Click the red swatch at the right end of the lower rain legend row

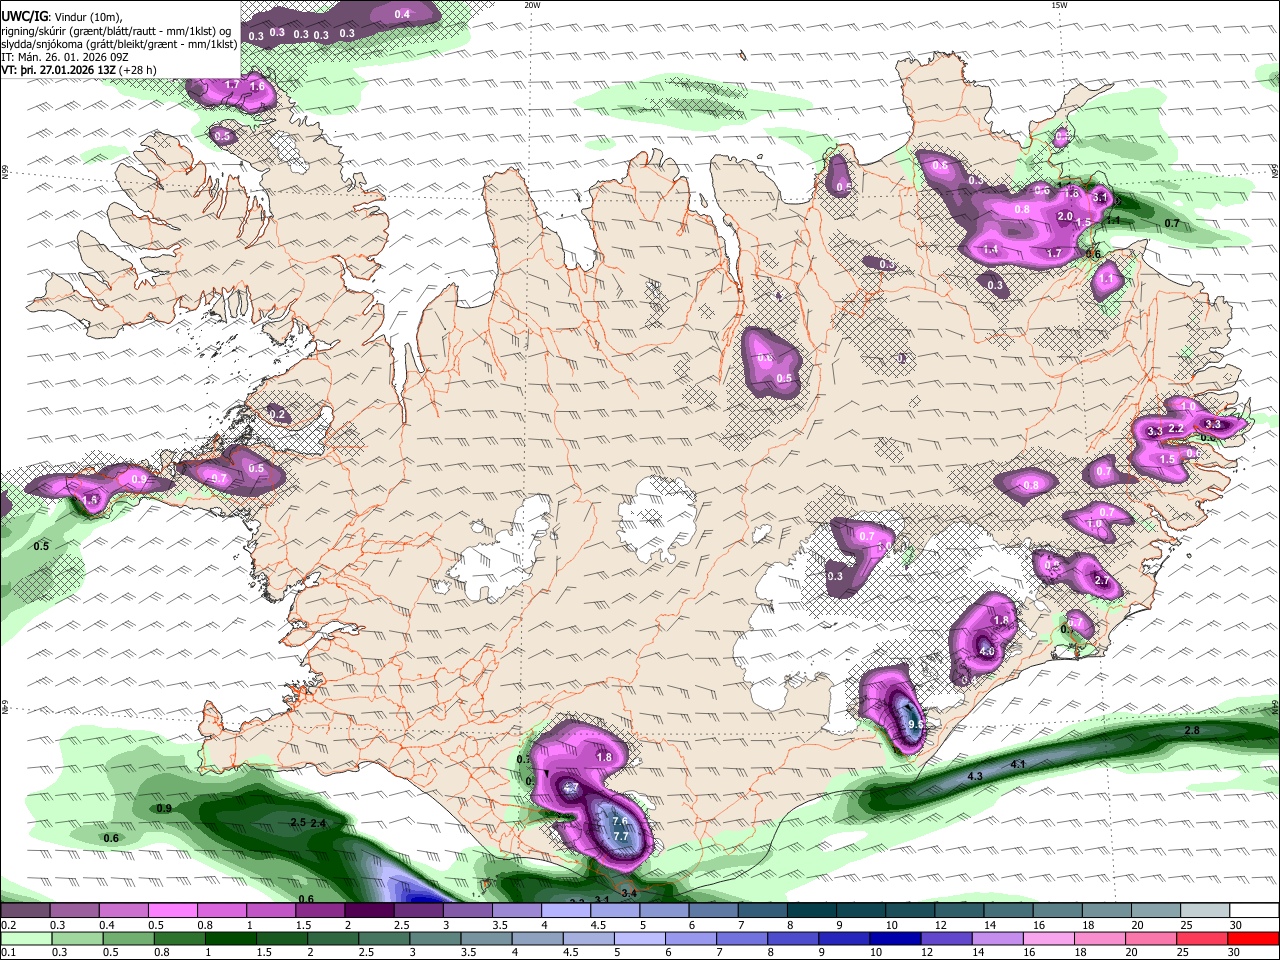1252,938
